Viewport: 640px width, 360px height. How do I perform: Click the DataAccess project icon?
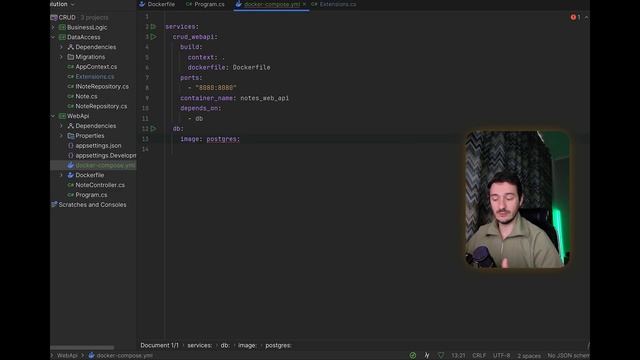pos(62,37)
